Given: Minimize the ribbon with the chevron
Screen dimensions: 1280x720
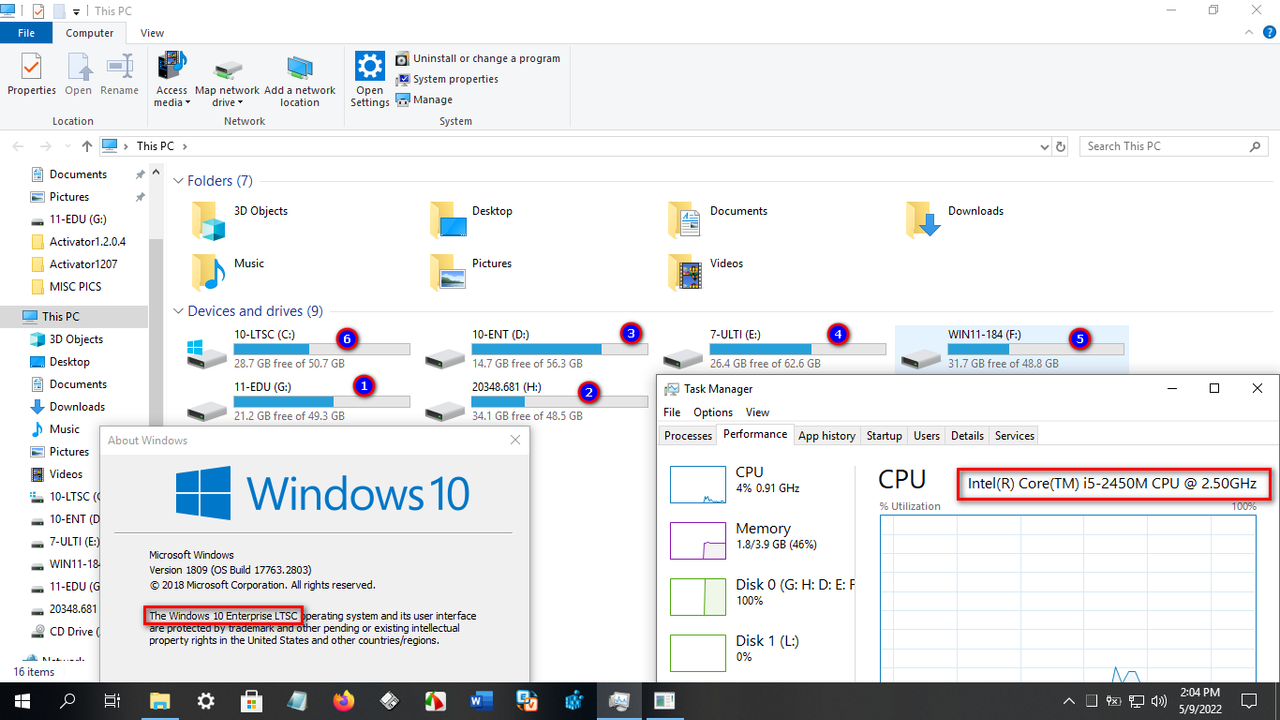Looking at the screenshot, I should pos(1248,33).
